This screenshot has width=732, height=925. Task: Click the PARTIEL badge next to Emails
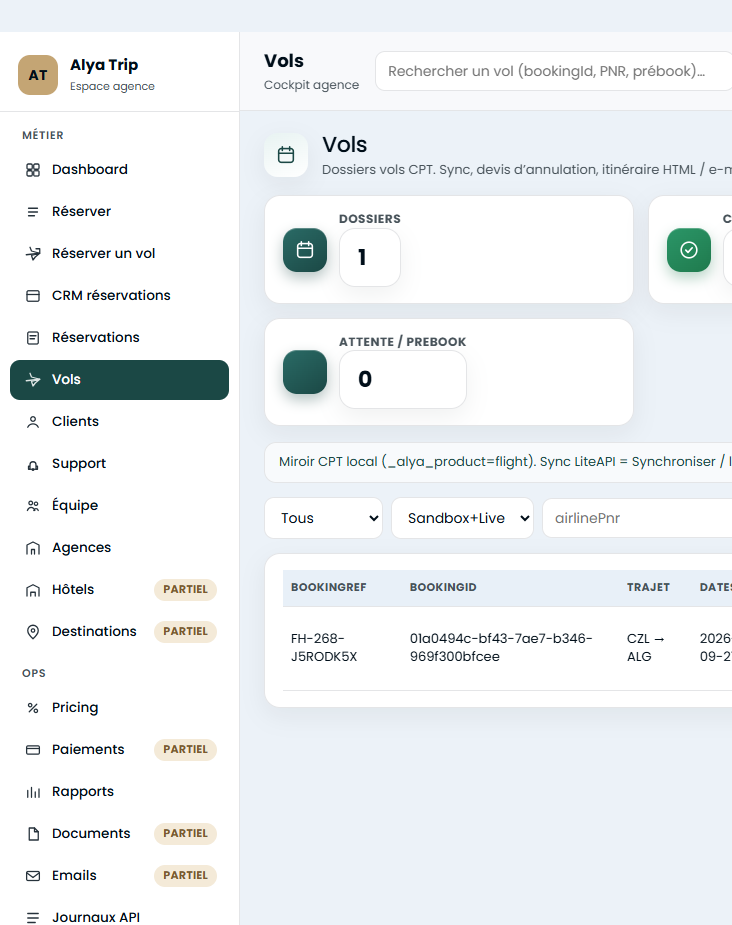click(x=185, y=875)
